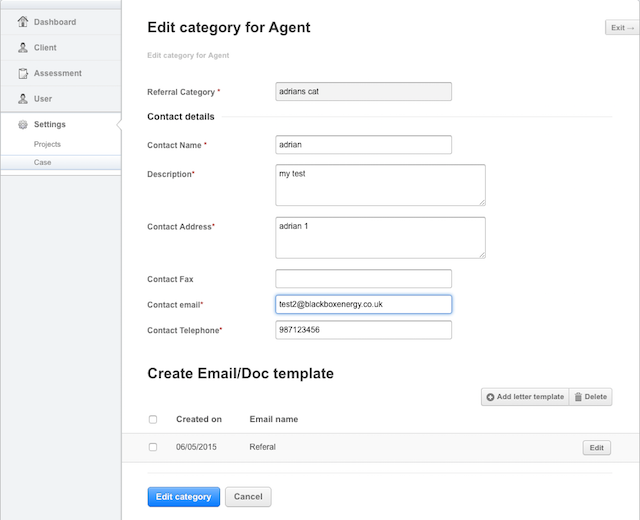Click into the Contact email field
Screen dimensions: 640x520
point(364,304)
